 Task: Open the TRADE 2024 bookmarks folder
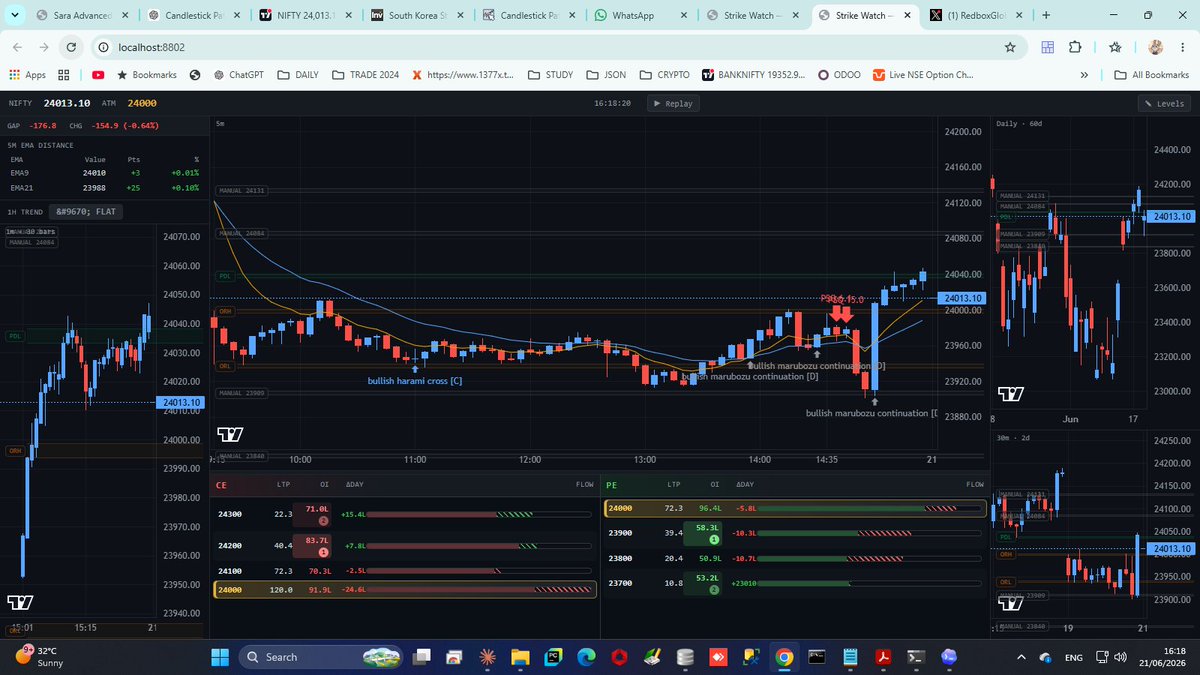point(365,75)
